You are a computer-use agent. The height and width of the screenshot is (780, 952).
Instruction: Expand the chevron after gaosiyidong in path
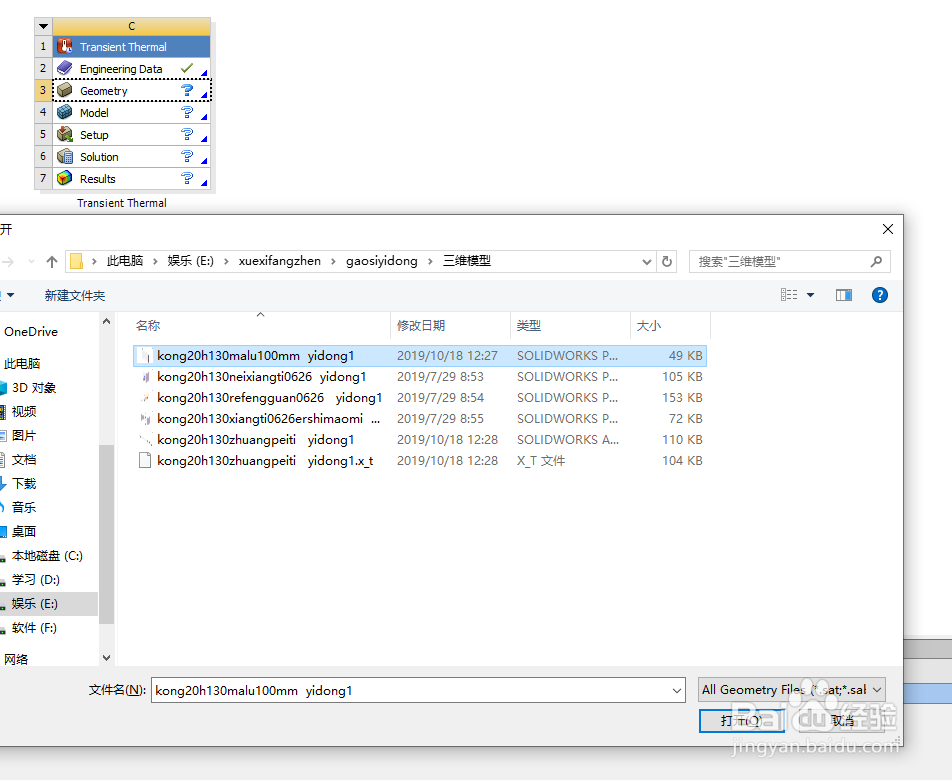430,262
